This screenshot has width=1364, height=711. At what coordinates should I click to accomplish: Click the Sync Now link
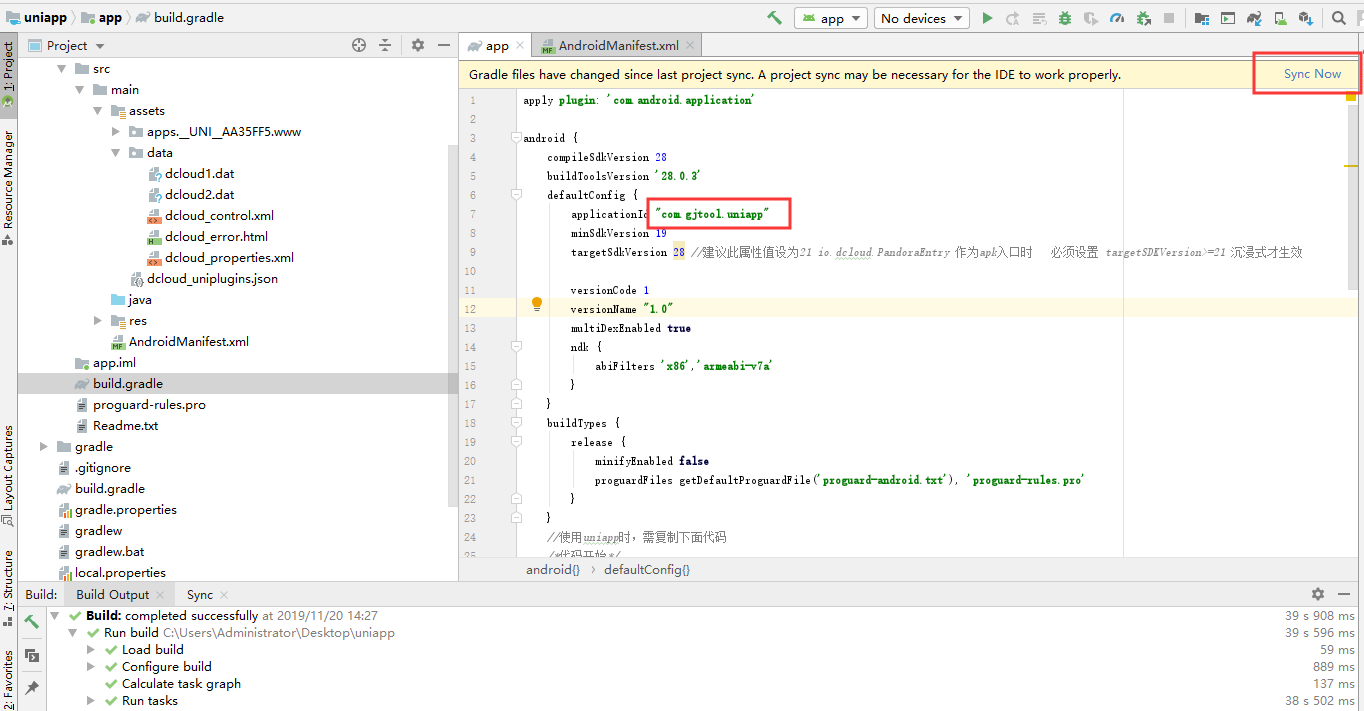click(x=1312, y=74)
